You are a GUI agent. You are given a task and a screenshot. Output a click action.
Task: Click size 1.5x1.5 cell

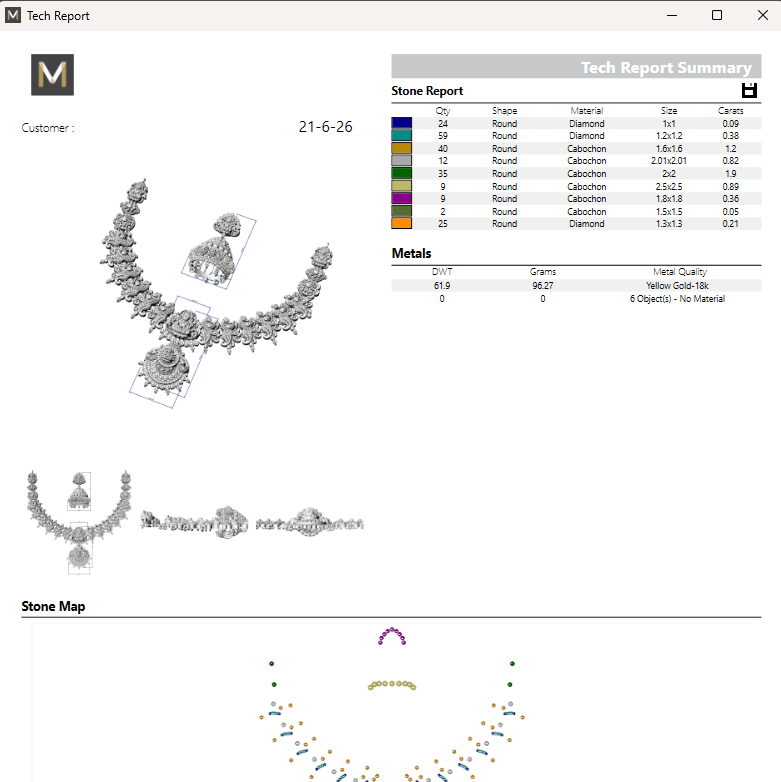click(668, 211)
